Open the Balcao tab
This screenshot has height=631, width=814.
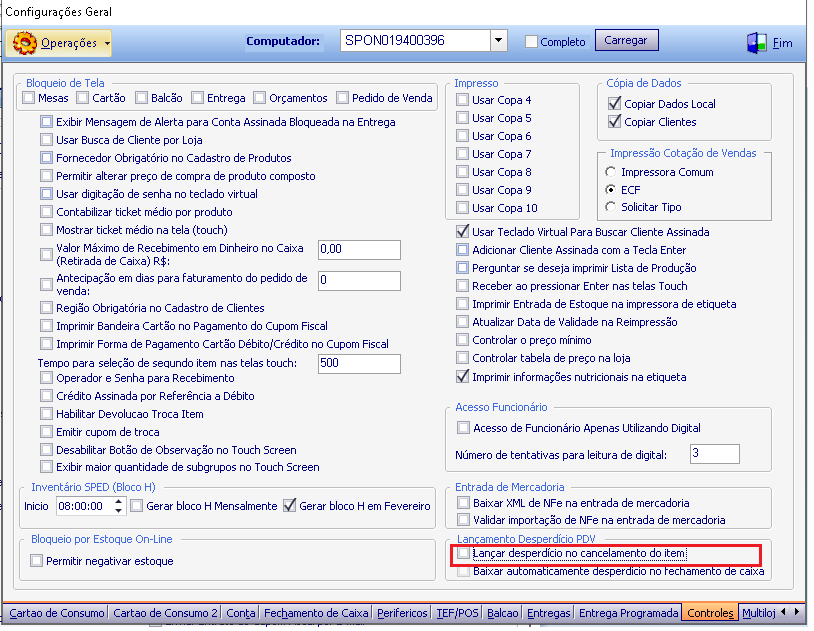503,613
